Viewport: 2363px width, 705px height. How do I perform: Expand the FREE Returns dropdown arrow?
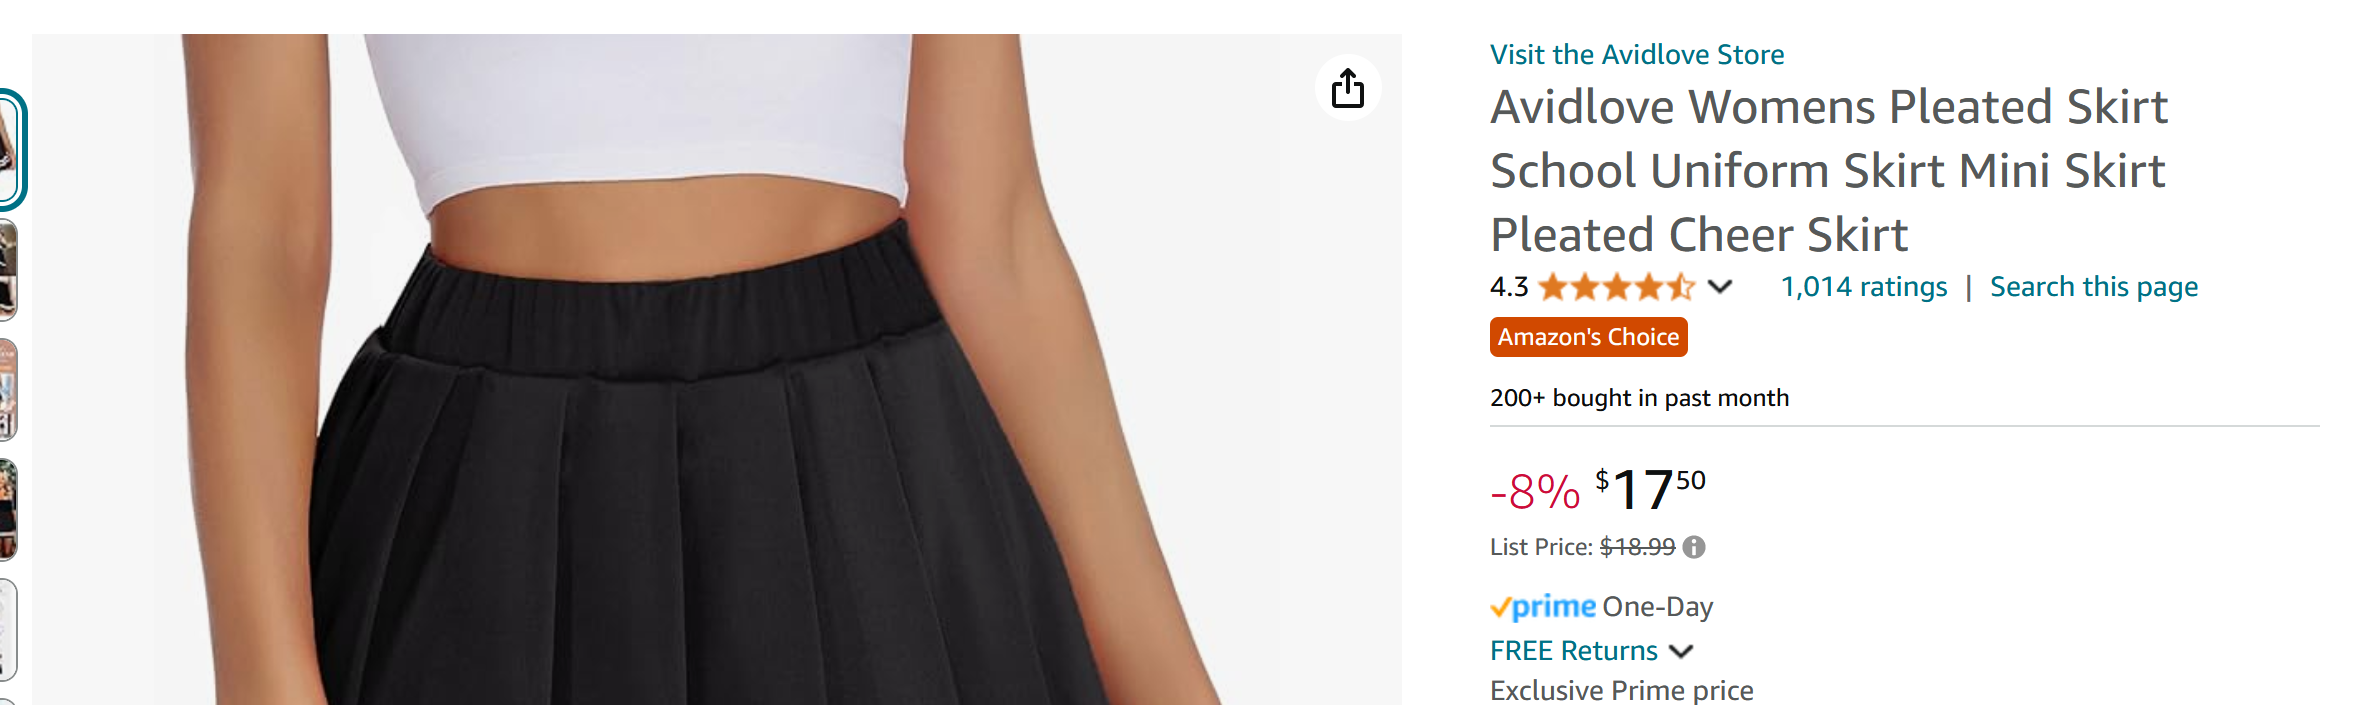(x=1682, y=651)
